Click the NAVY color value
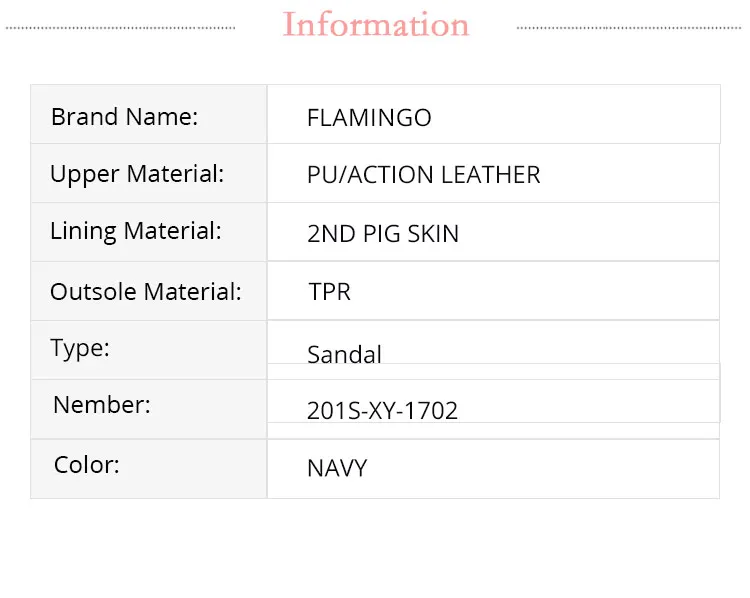 (x=337, y=468)
